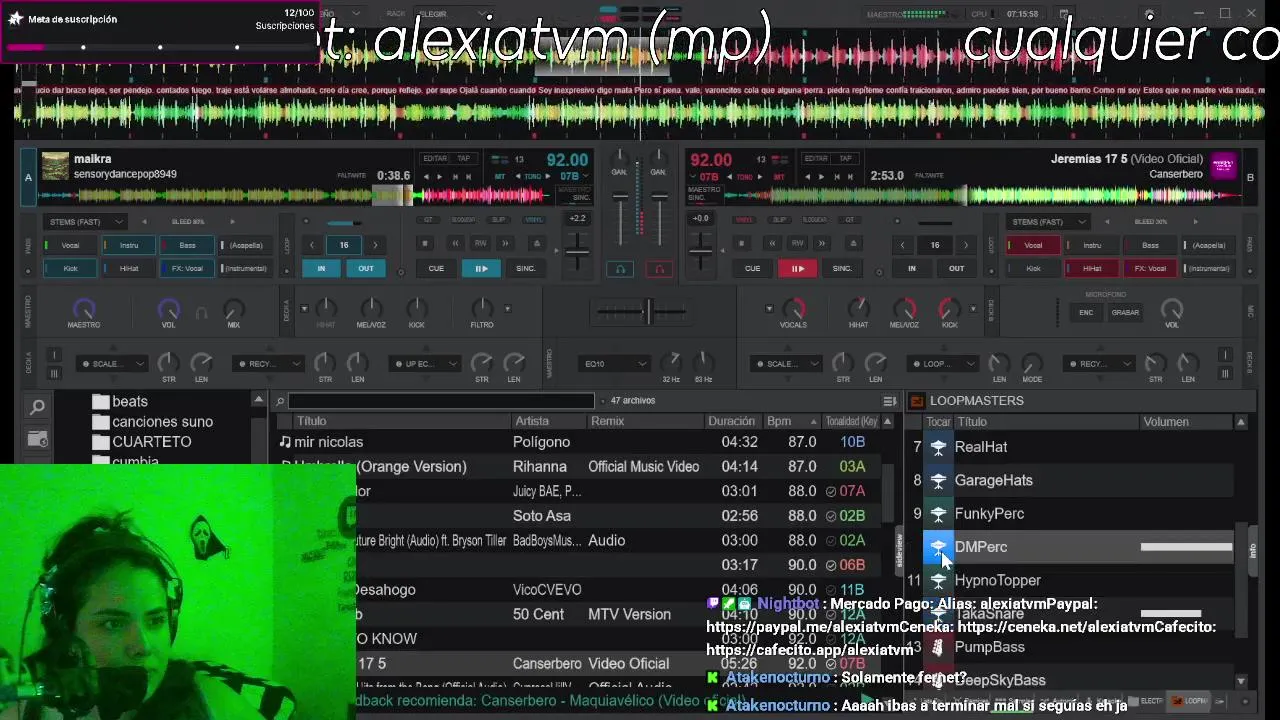
Task: Set loop OUT on deck B
Action: tap(956, 268)
